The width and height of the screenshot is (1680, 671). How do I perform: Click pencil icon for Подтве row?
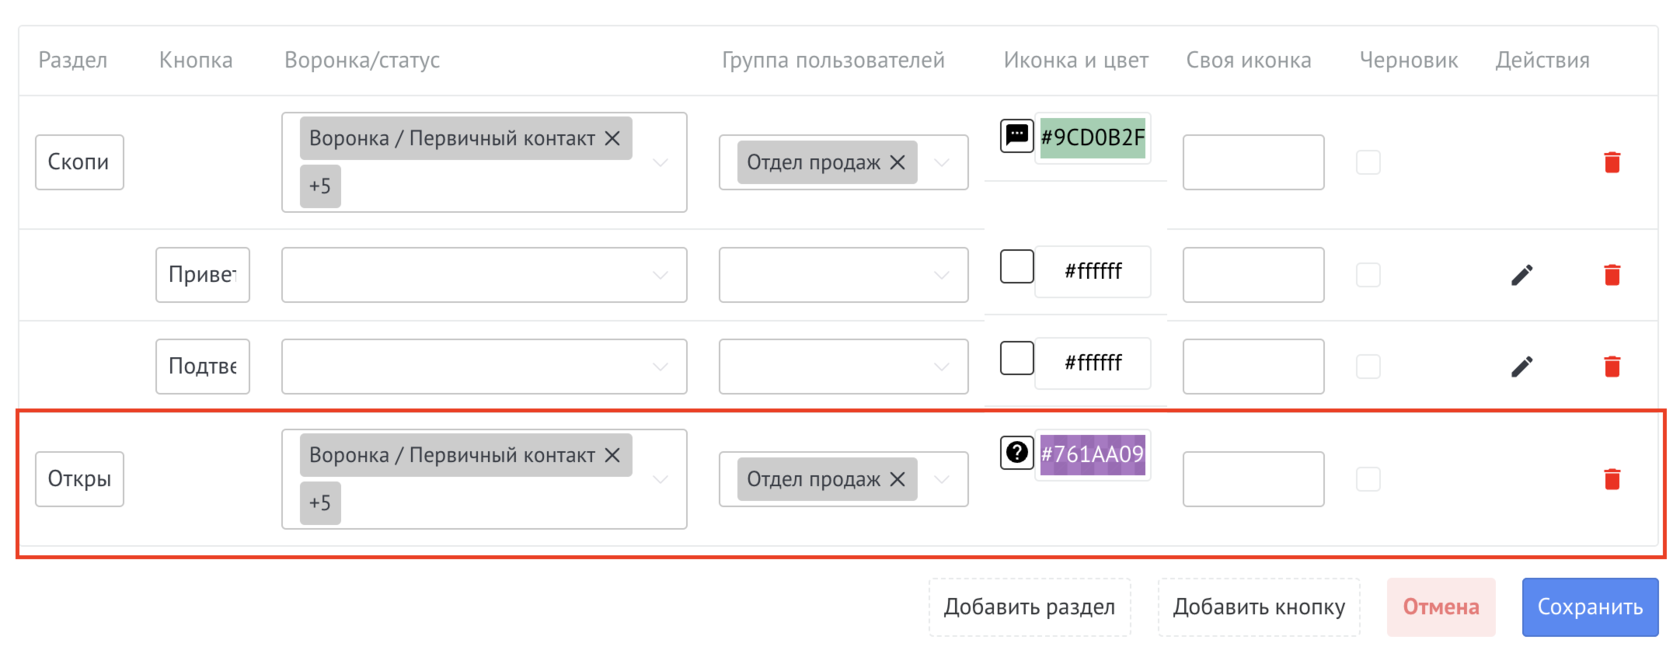(x=1521, y=367)
